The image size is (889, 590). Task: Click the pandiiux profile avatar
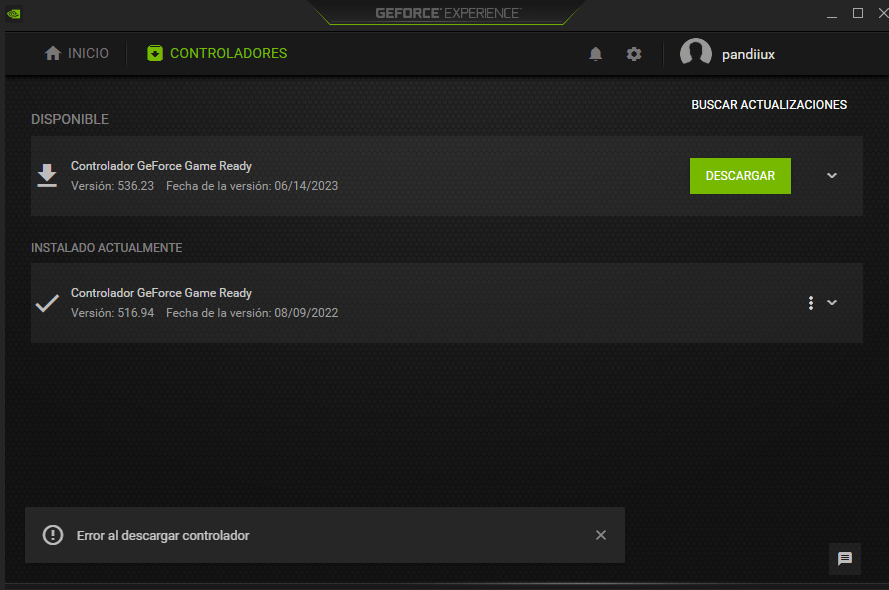click(x=696, y=53)
